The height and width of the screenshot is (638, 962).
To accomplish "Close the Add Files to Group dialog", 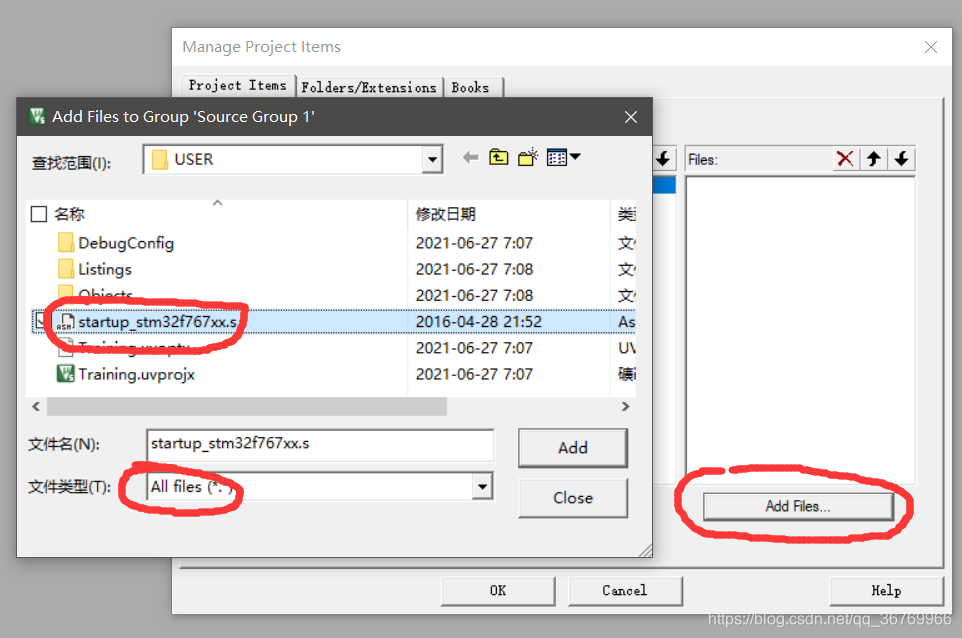I will tap(631, 117).
